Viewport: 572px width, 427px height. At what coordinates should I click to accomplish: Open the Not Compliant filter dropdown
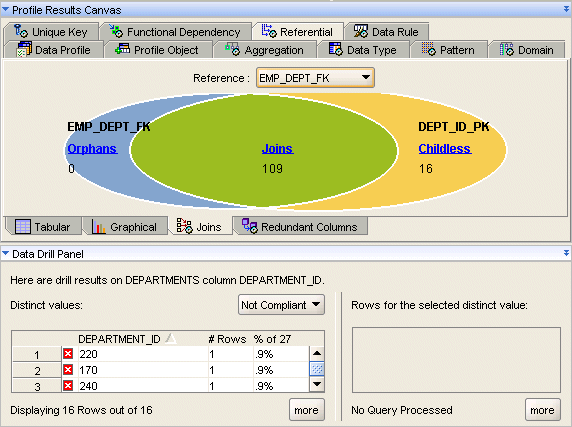pos(281,305)
